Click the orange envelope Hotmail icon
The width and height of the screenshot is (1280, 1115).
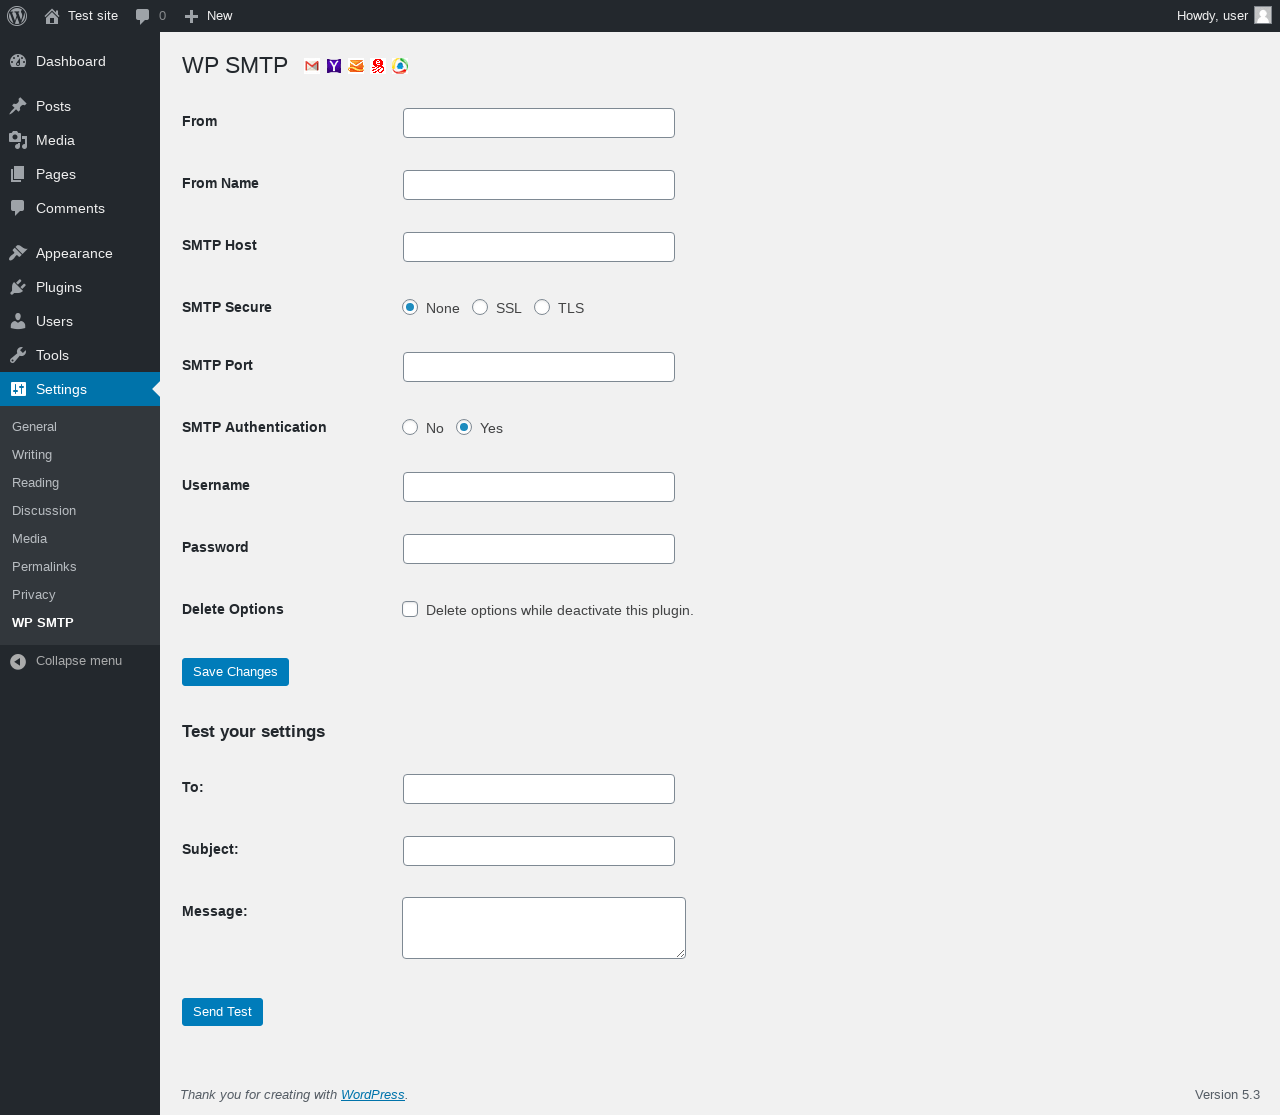tap(356, 66)
